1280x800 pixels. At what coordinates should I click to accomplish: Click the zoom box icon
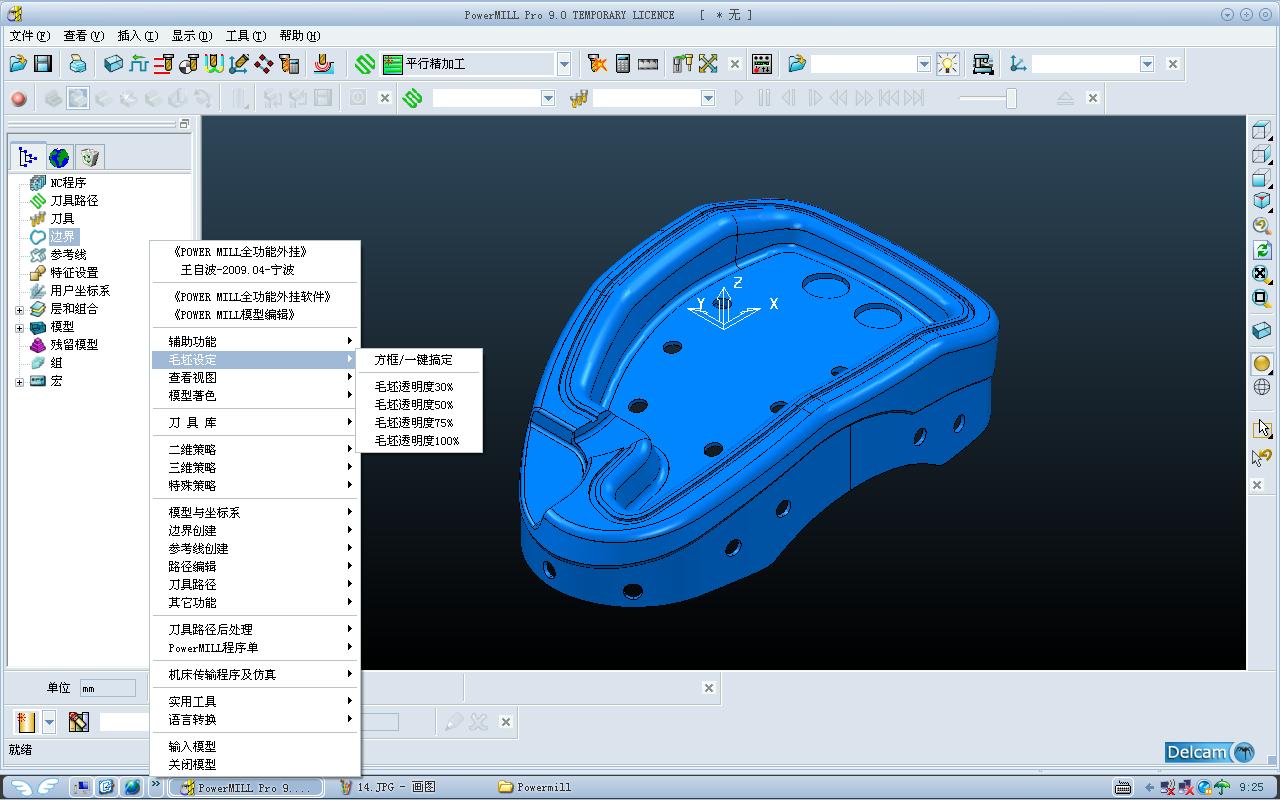[x=1262, y=297]
